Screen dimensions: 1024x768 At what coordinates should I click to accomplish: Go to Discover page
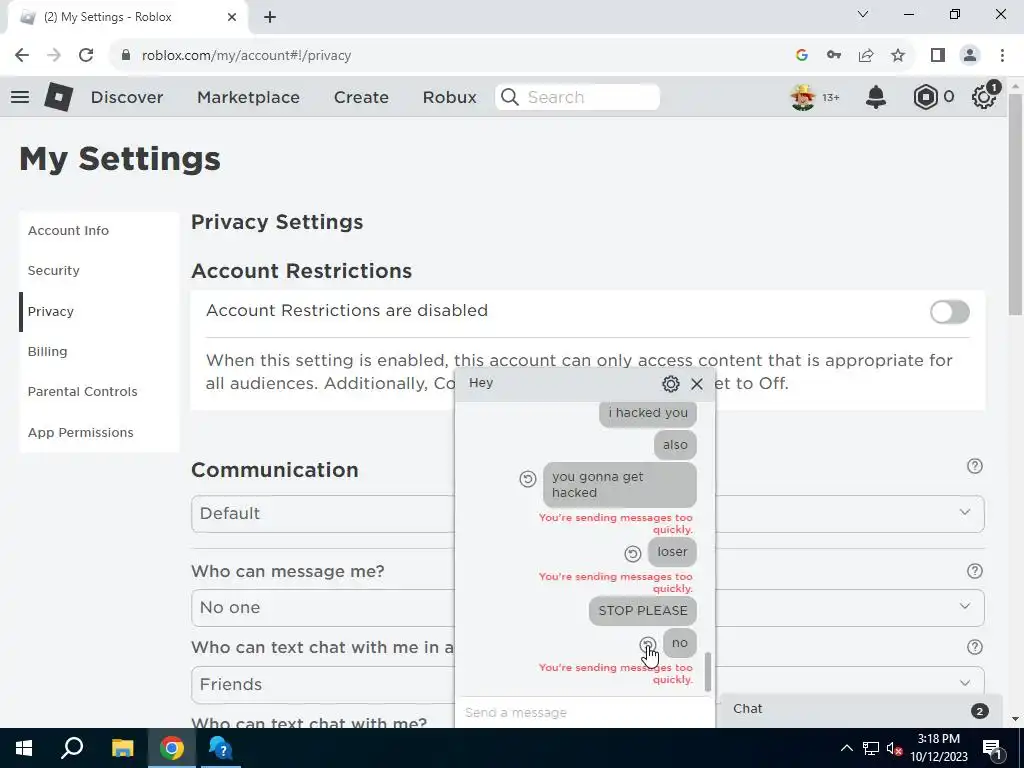click(127, 97)
